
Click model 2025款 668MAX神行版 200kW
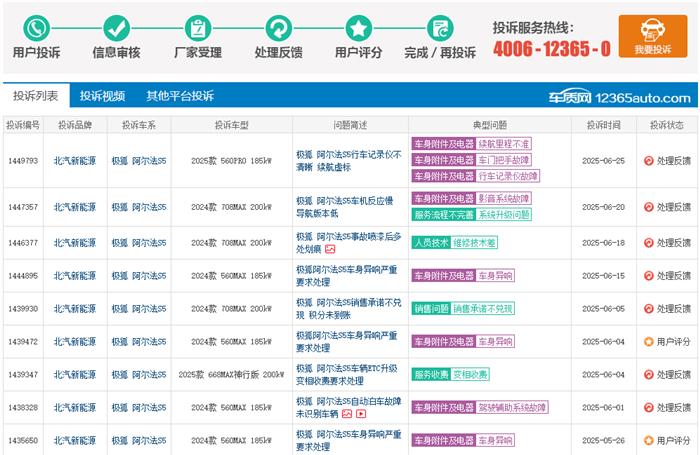click(x=231, y=375)
